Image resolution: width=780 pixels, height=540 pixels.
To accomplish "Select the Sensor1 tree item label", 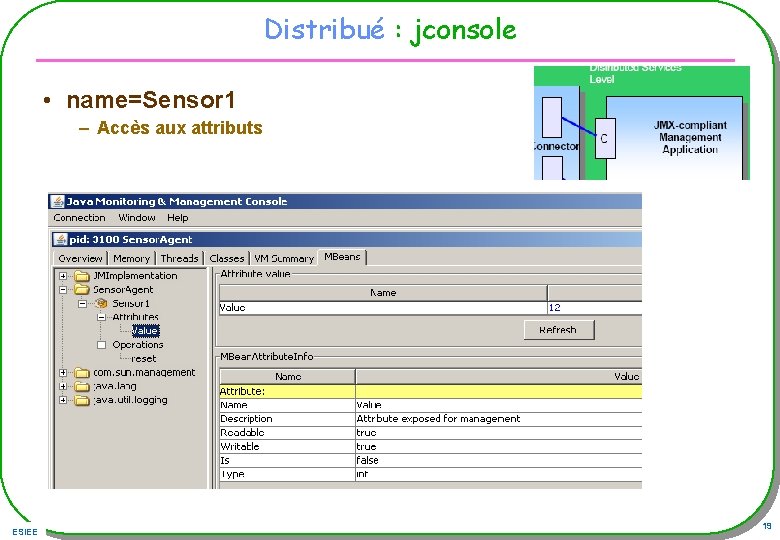I will pos(131,303).
